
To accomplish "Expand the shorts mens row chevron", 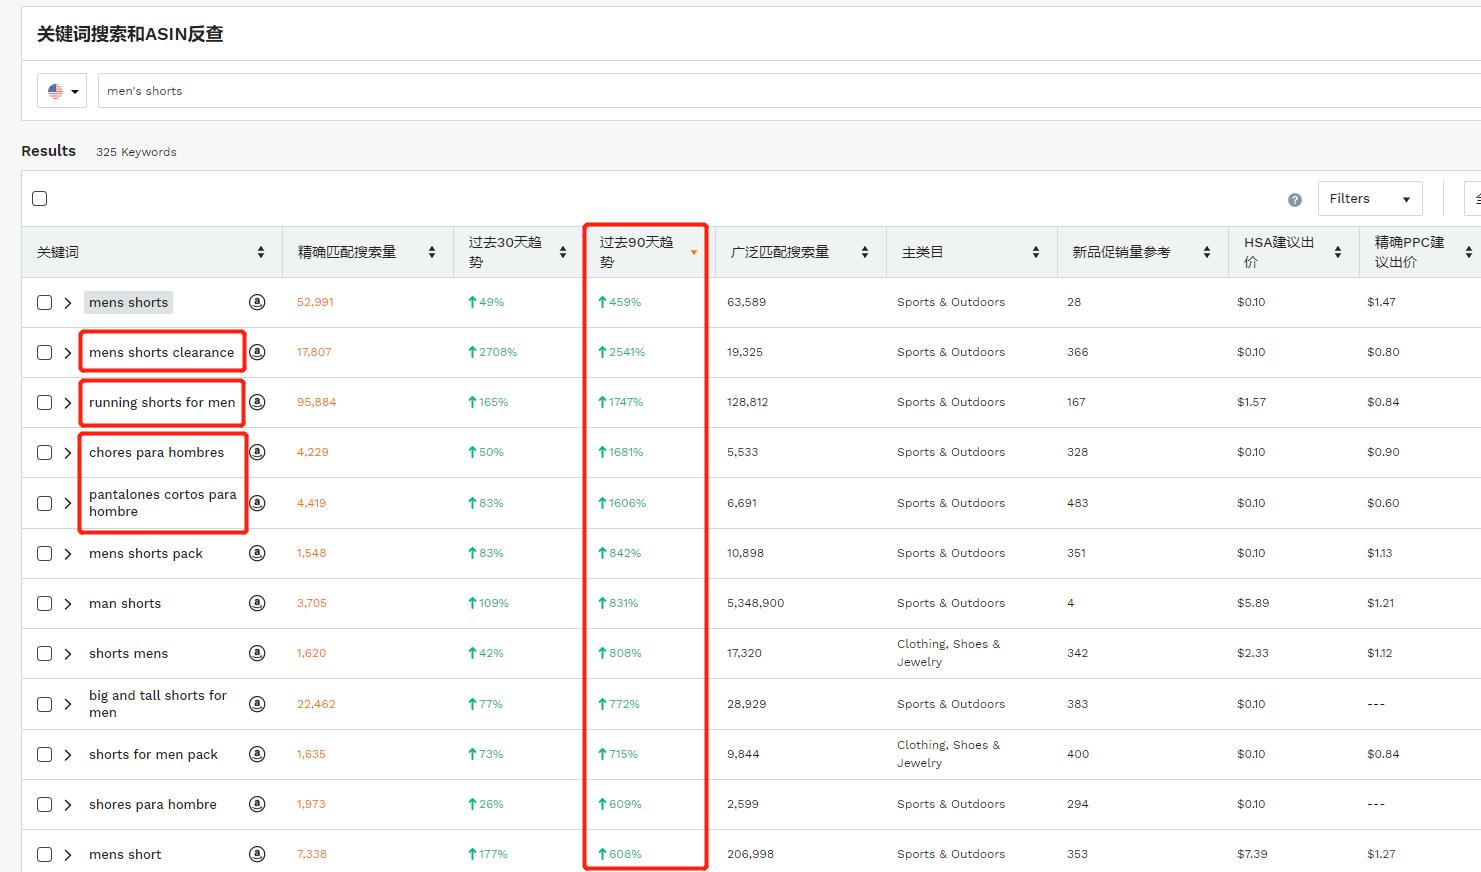I will click(x=68, y=654).
